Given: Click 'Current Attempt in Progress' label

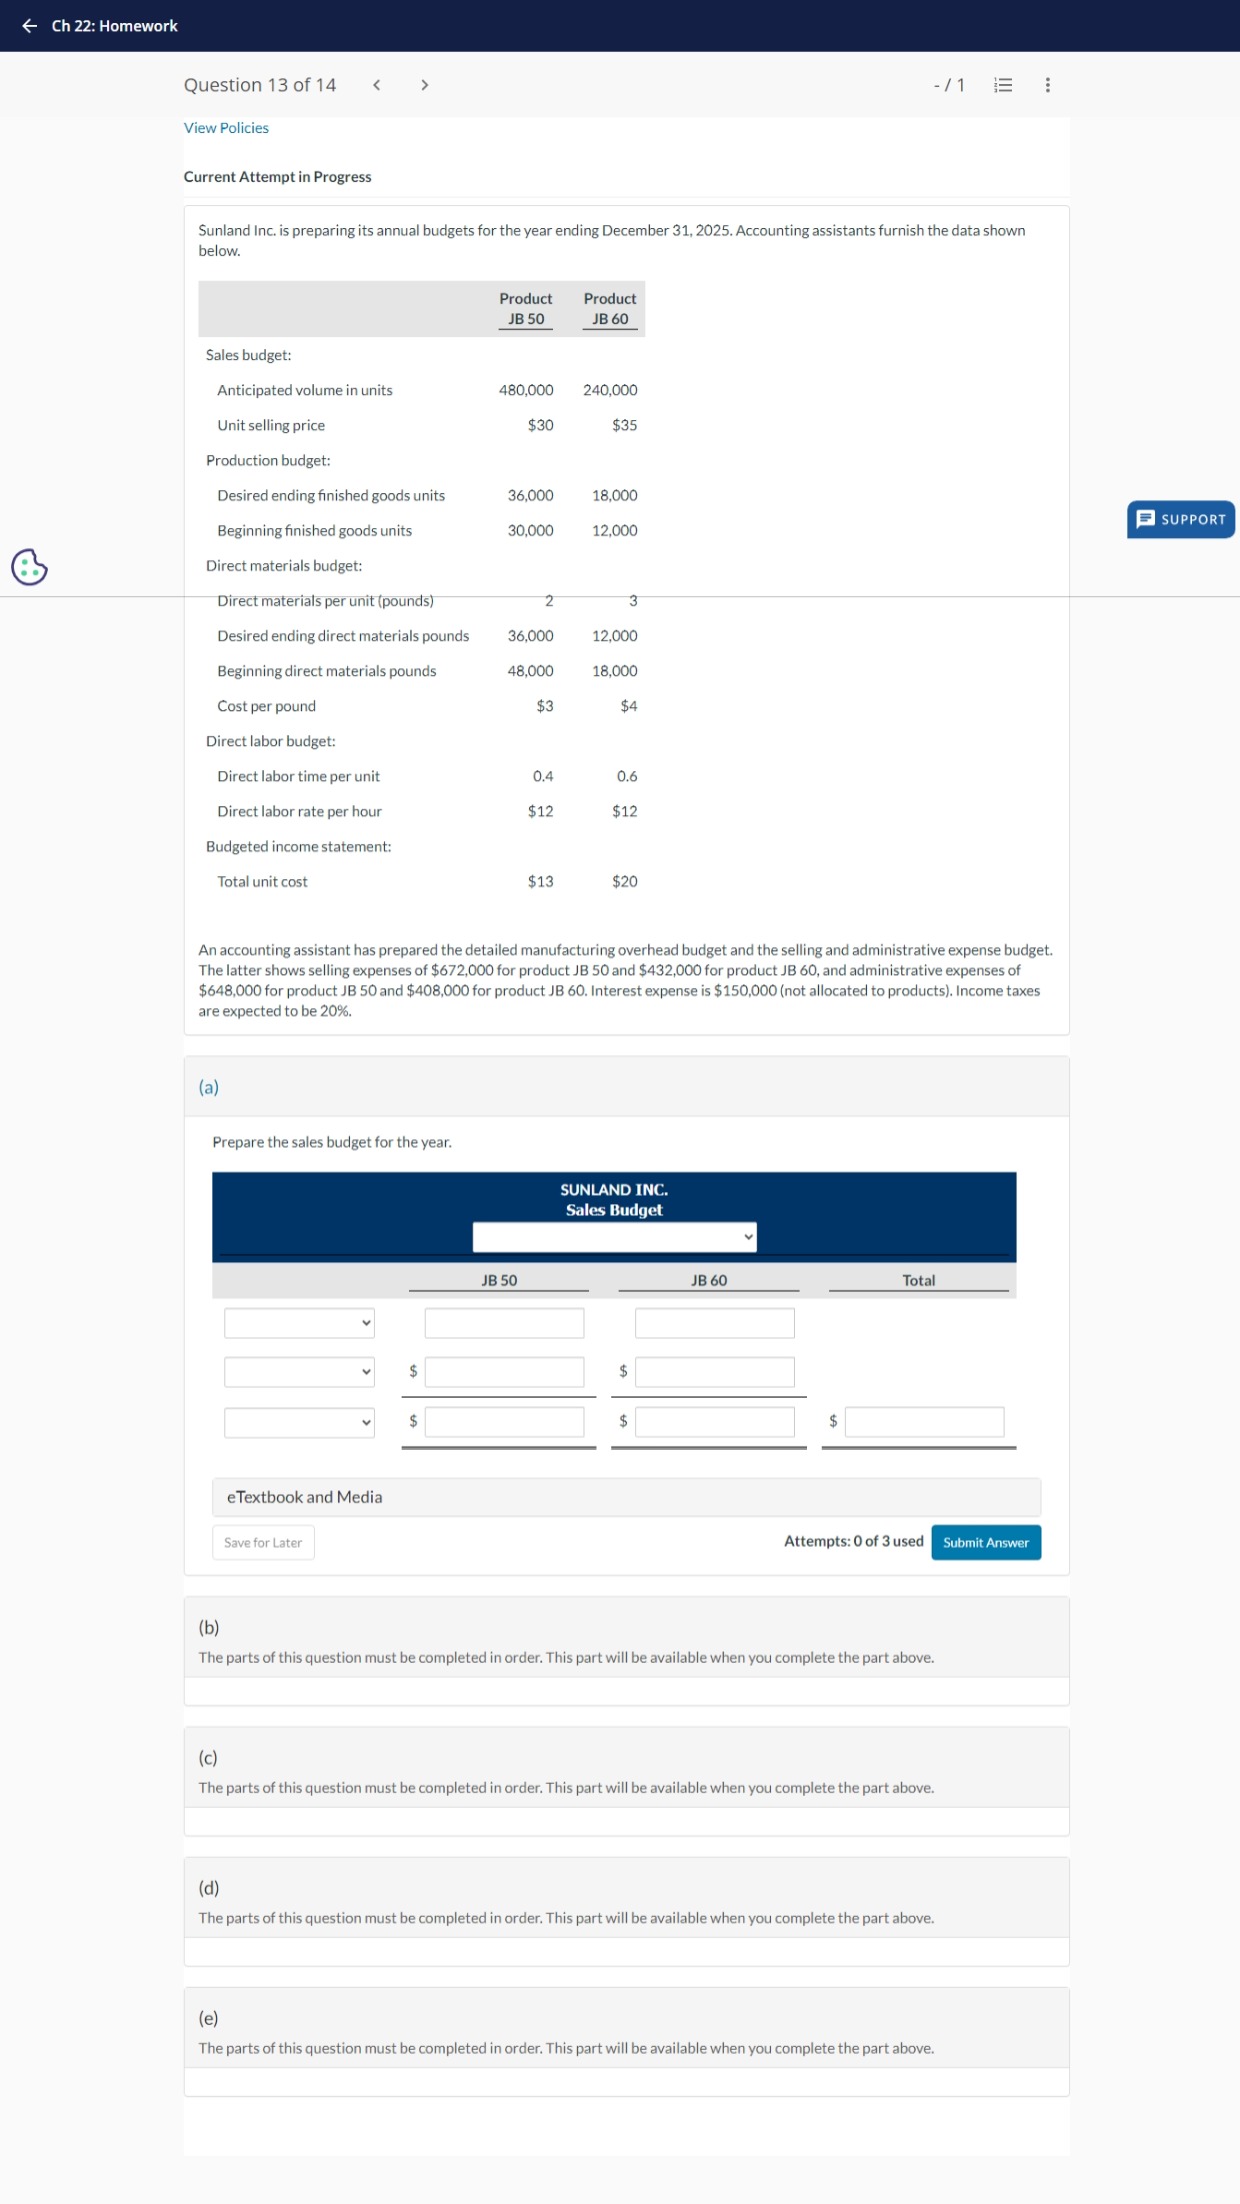Looking at the screenshot, I should coord(277,177).
